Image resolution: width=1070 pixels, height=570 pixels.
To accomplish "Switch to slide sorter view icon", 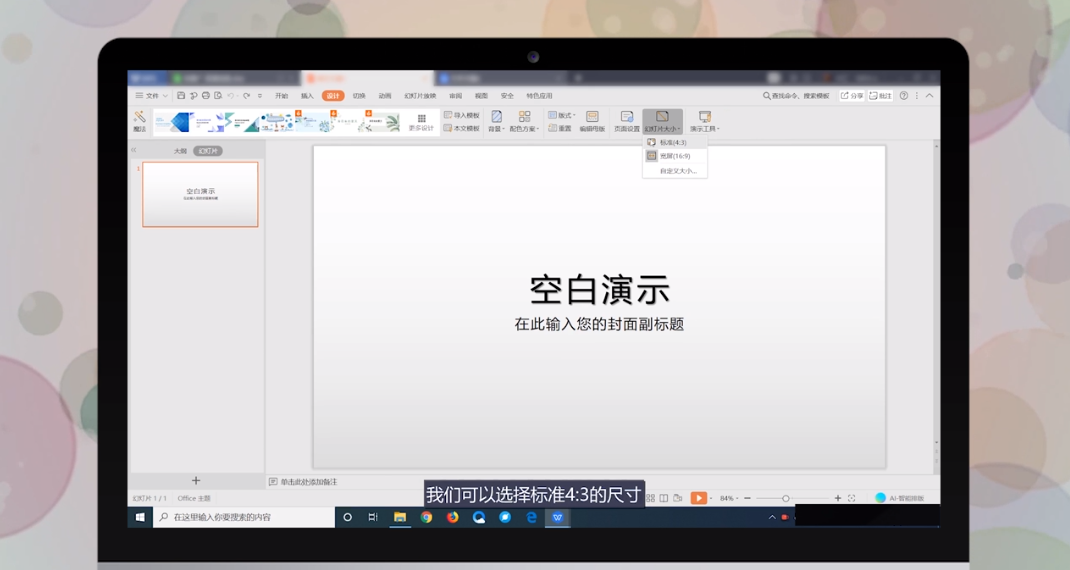I will [x=650, y=498].
